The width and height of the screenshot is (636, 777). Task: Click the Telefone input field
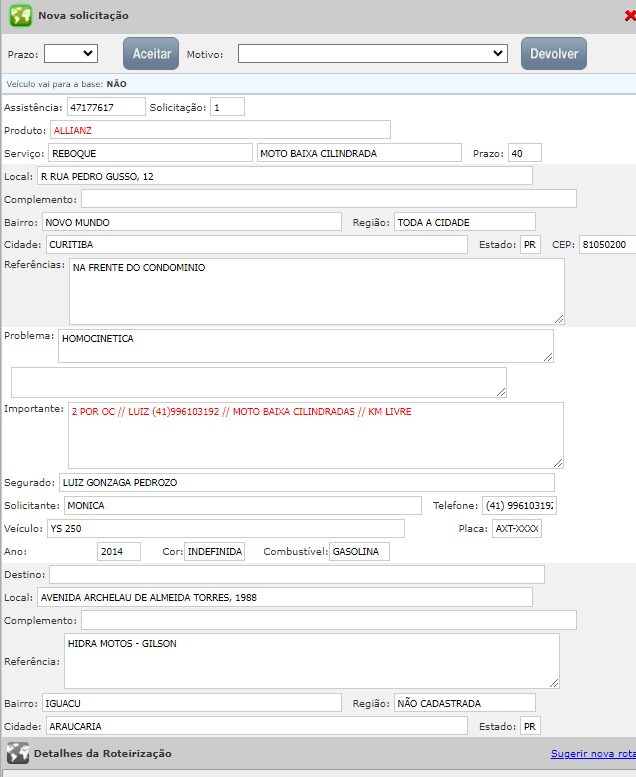(518, 506)
